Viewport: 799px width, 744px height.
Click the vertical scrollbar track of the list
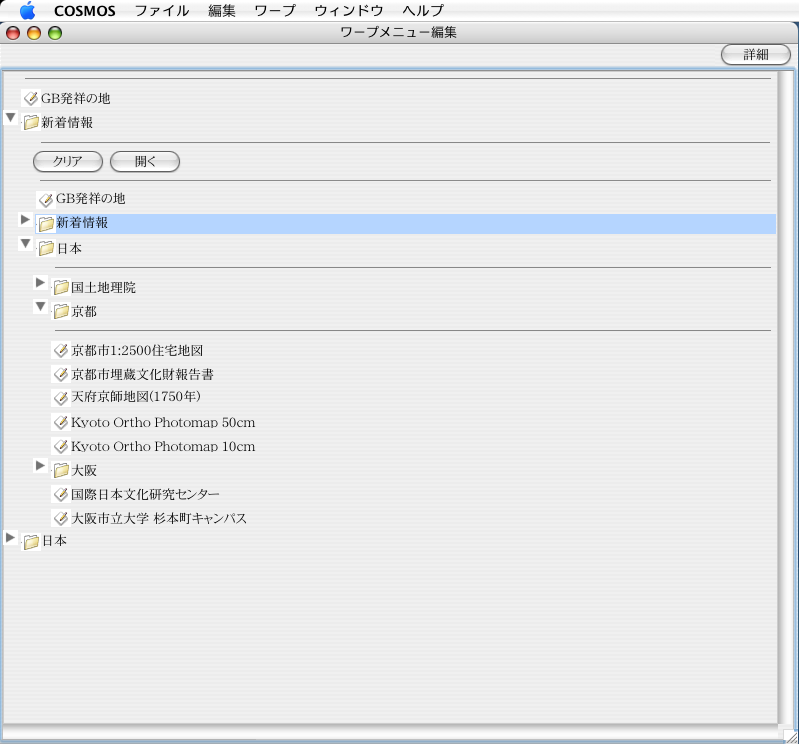point(787,397)
